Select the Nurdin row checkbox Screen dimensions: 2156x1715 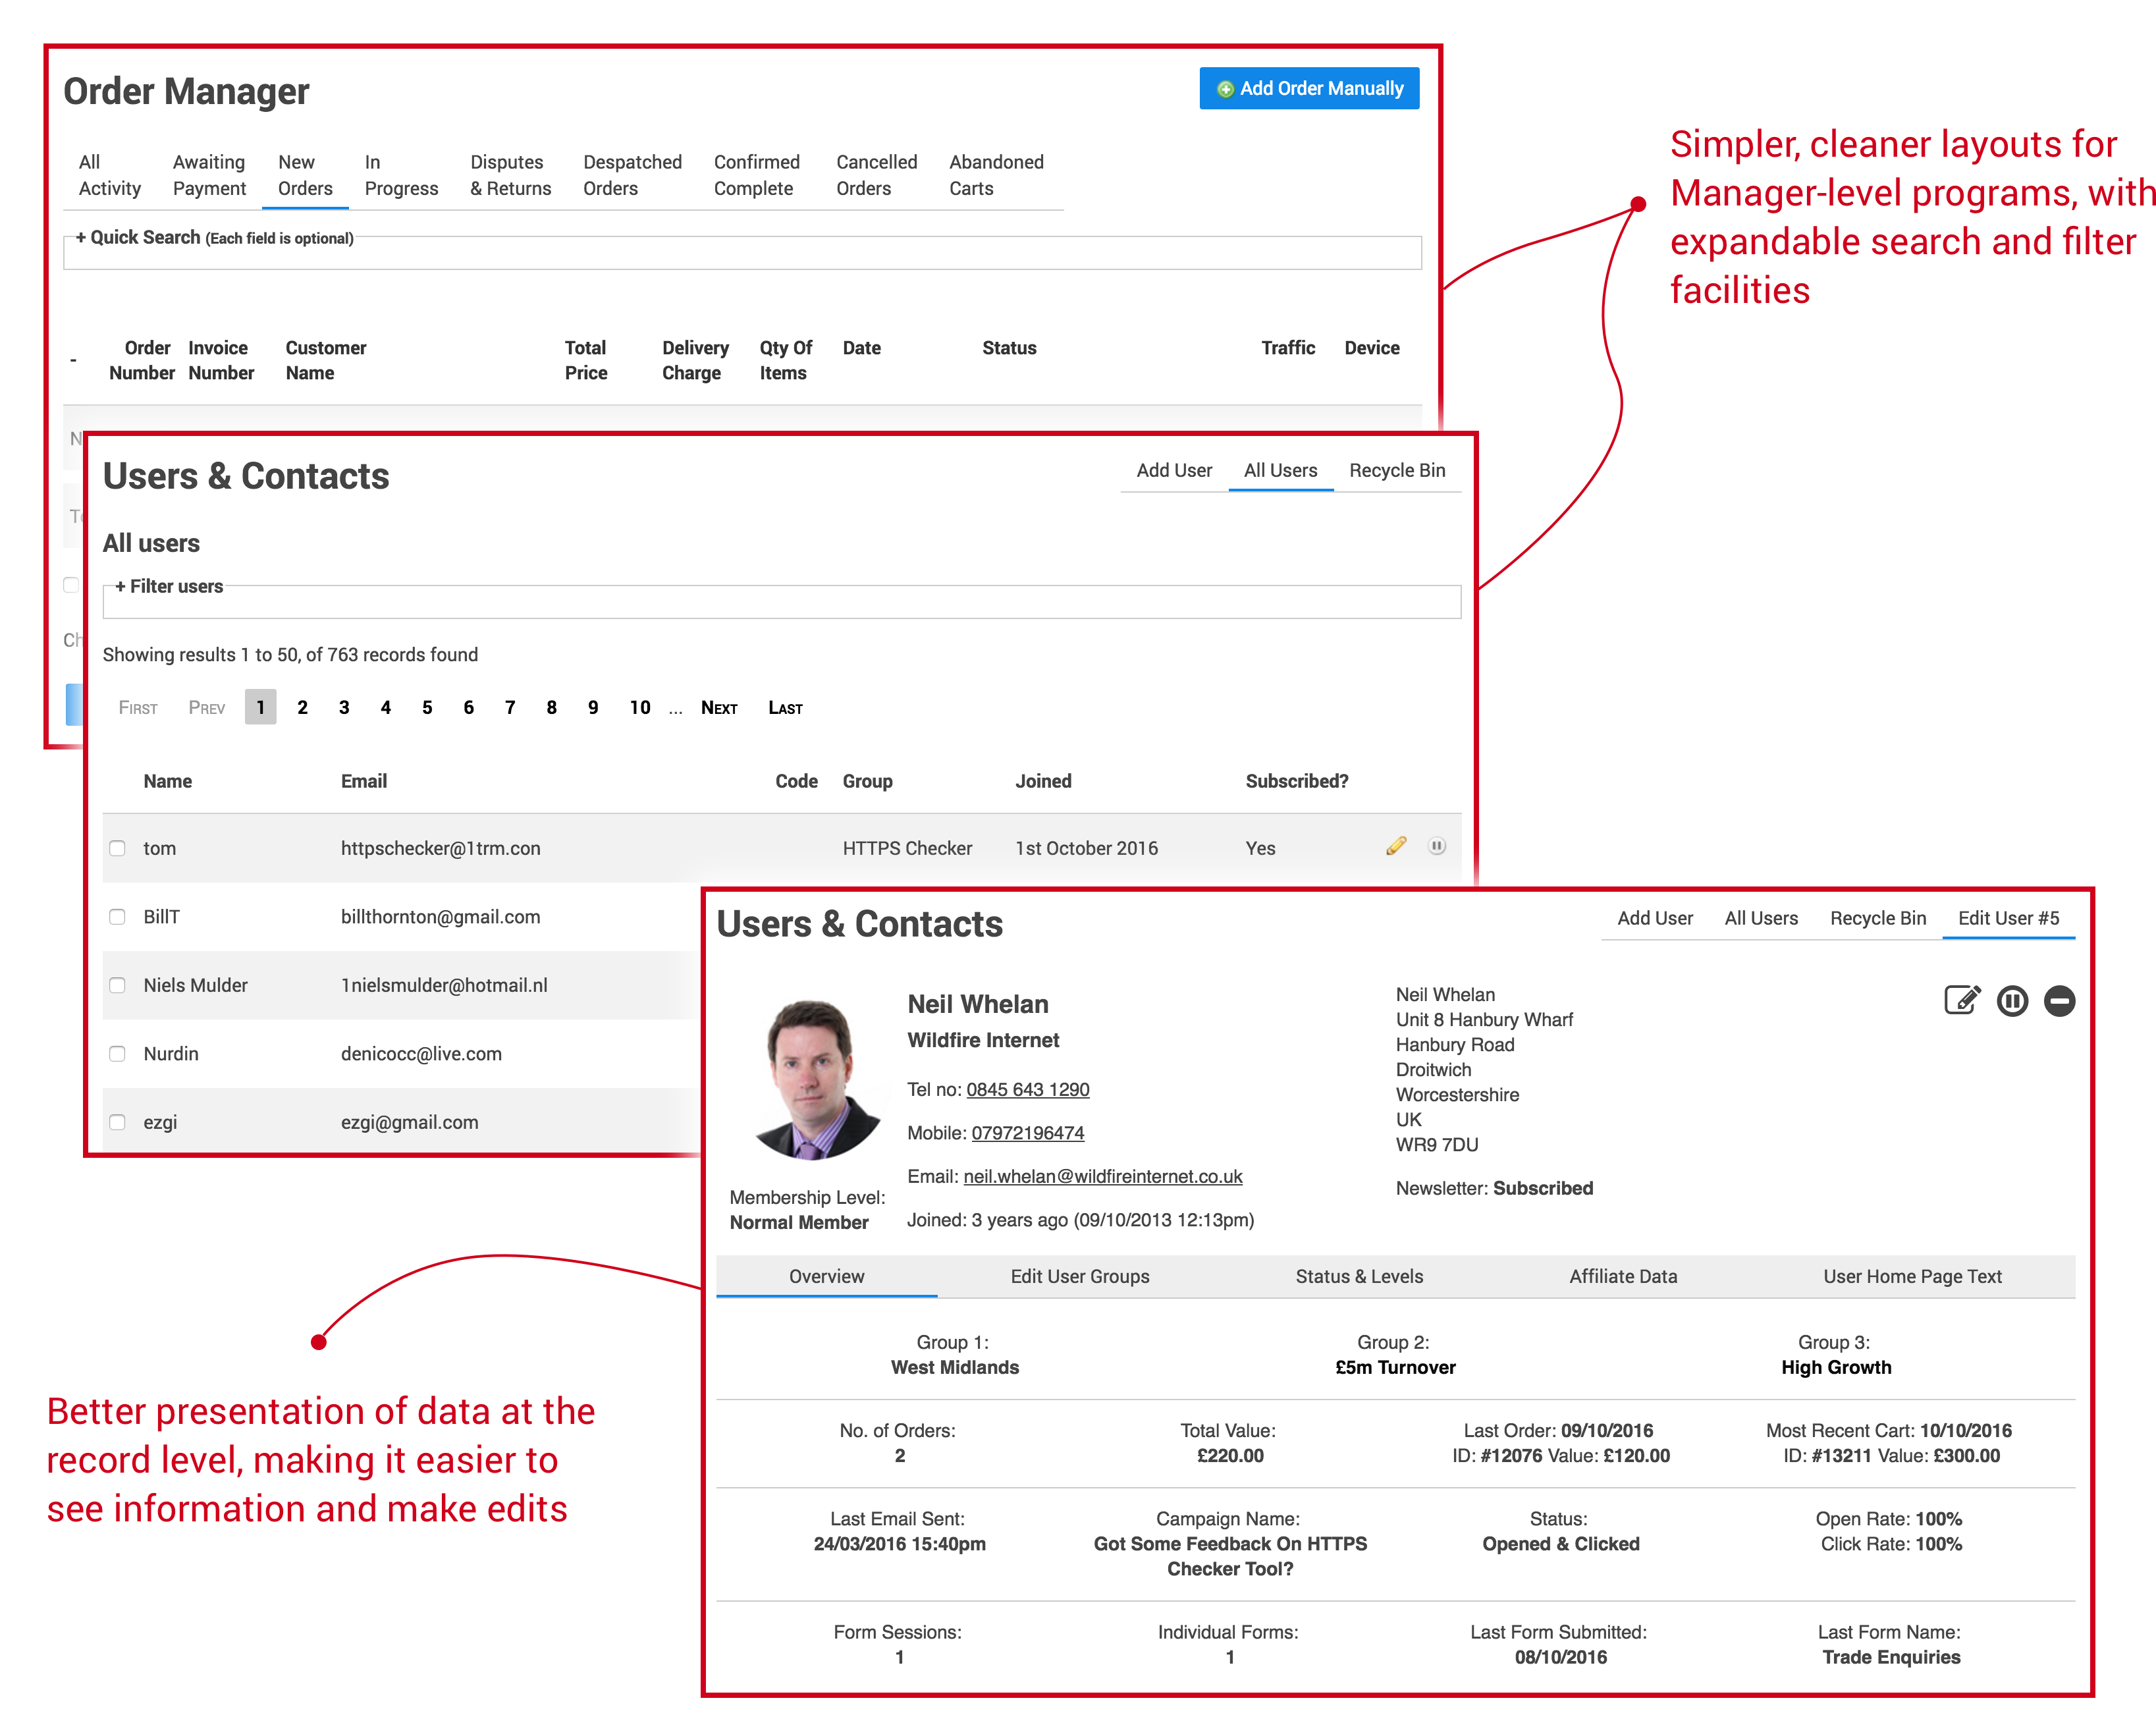tap(117, 1054)
